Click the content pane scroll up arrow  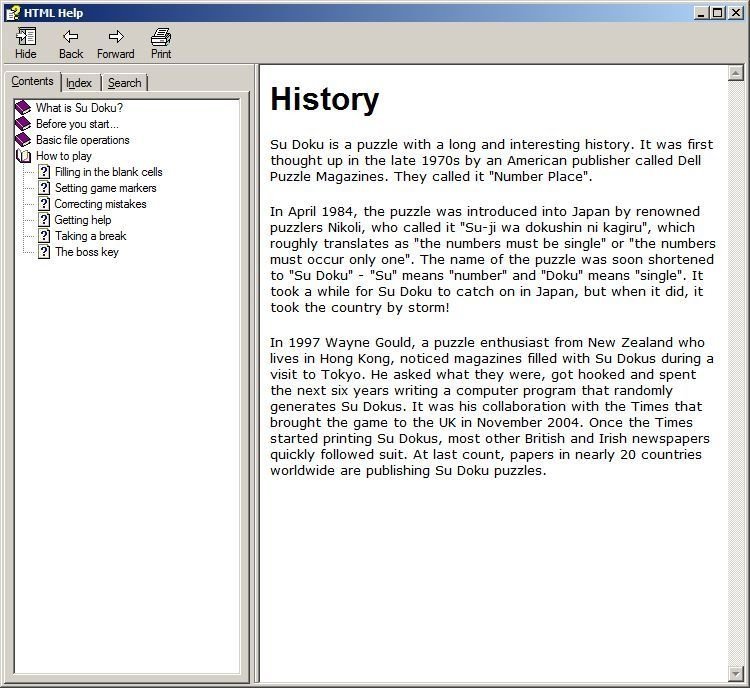click(736, 73)
